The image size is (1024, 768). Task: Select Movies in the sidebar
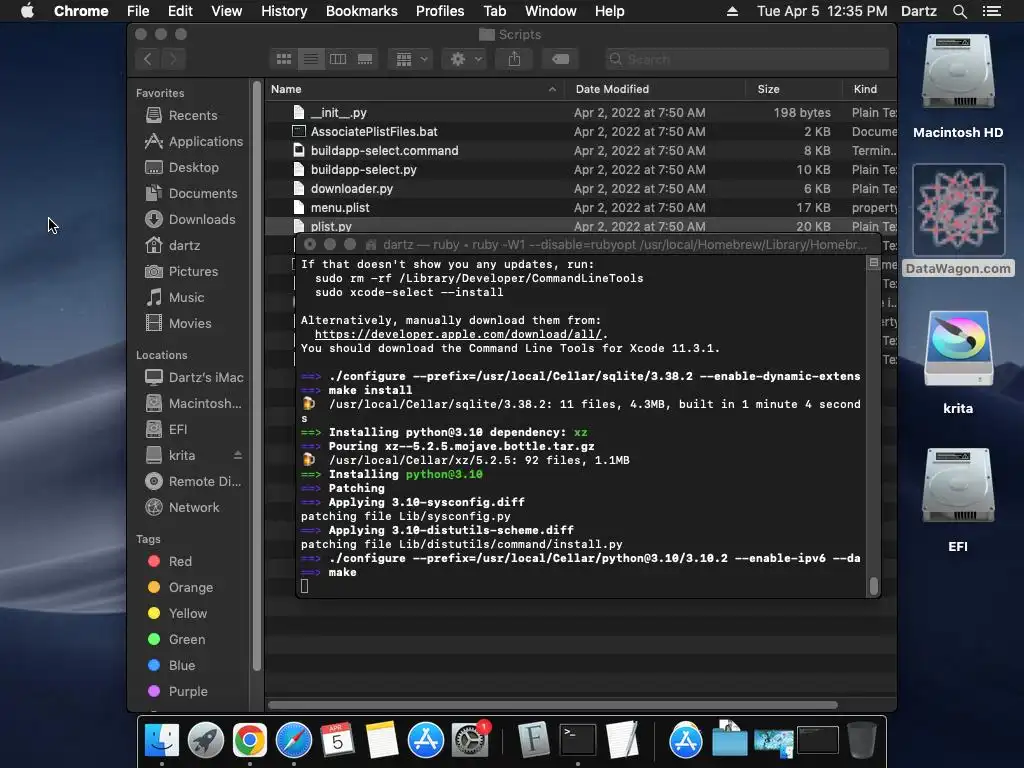(x=178, y=324)
